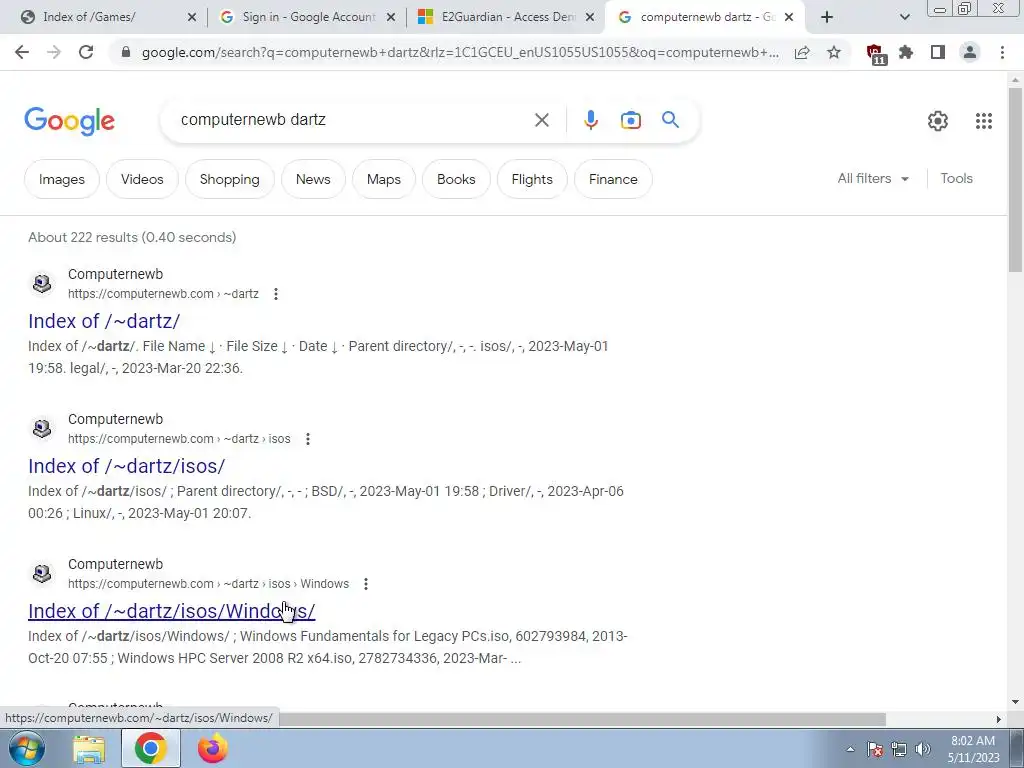Filter results by Flights

[532, 179]
